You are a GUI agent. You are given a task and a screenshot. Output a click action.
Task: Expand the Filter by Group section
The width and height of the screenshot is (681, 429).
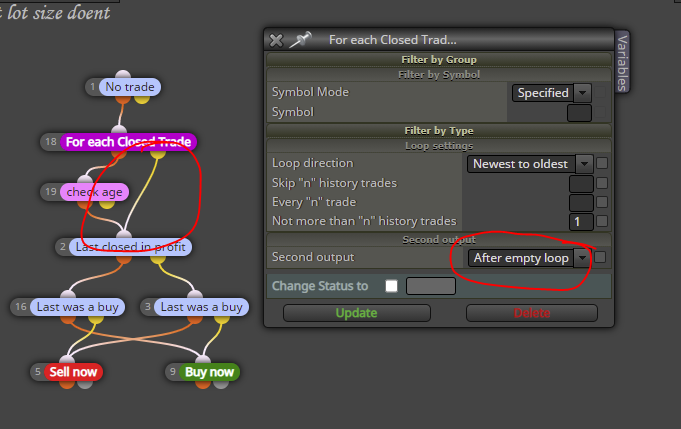(x=439, y=59)
